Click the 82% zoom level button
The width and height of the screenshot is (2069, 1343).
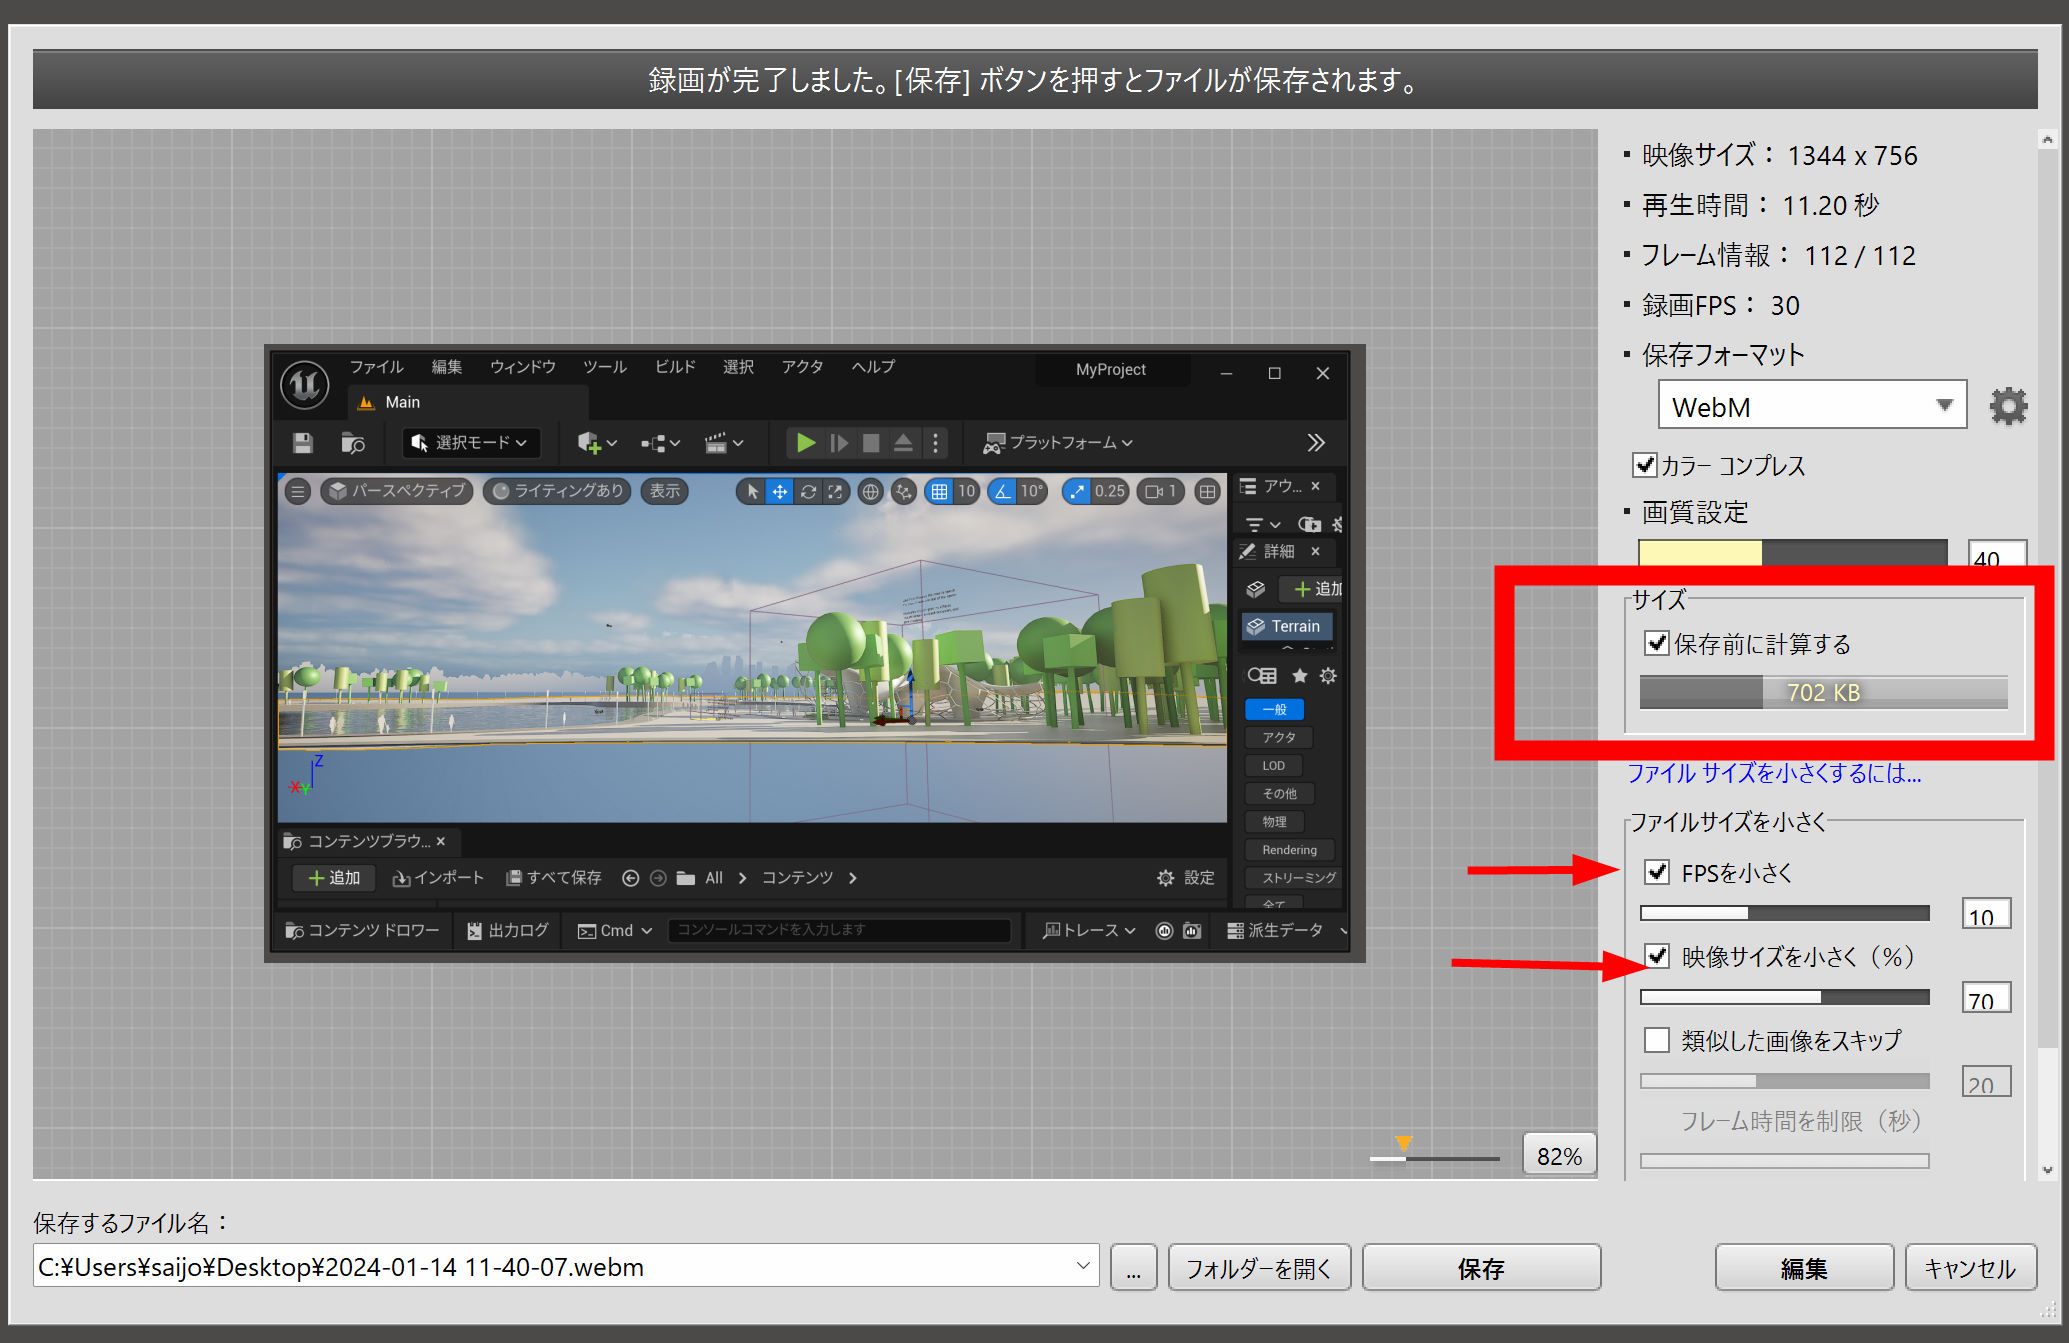tap(1558, 1156)
